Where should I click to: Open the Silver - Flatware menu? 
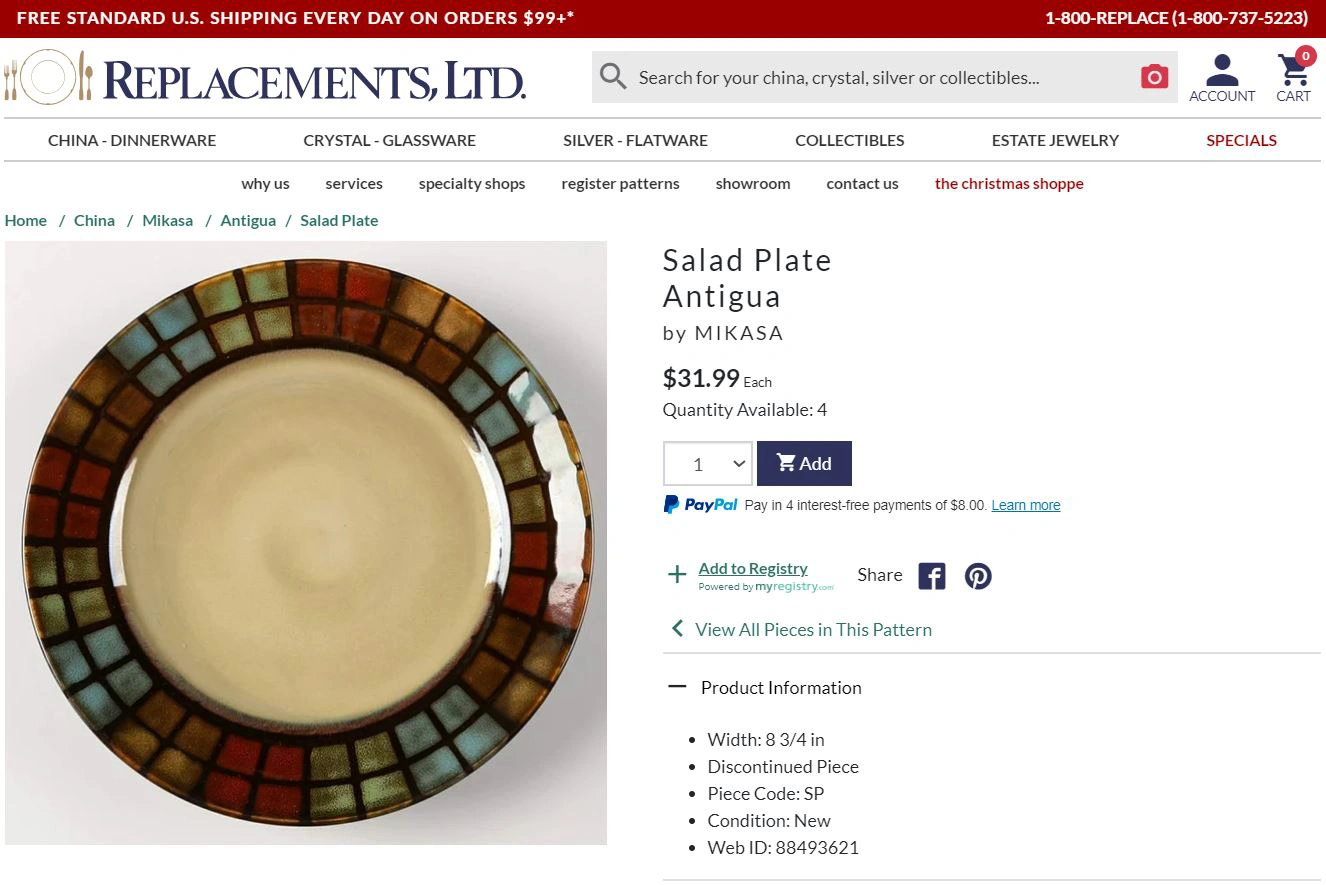click(x=635, y=140)
